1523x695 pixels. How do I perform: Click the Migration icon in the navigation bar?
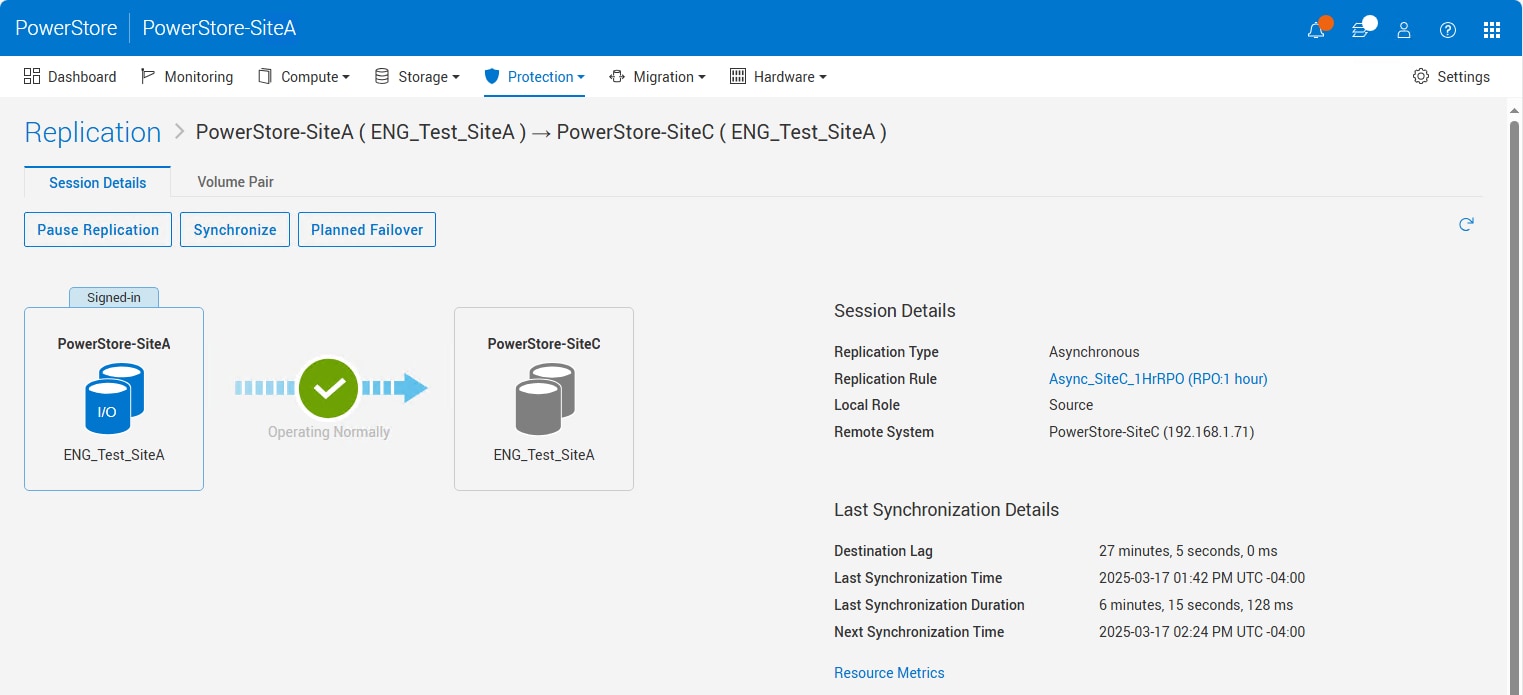click(617, 76)
